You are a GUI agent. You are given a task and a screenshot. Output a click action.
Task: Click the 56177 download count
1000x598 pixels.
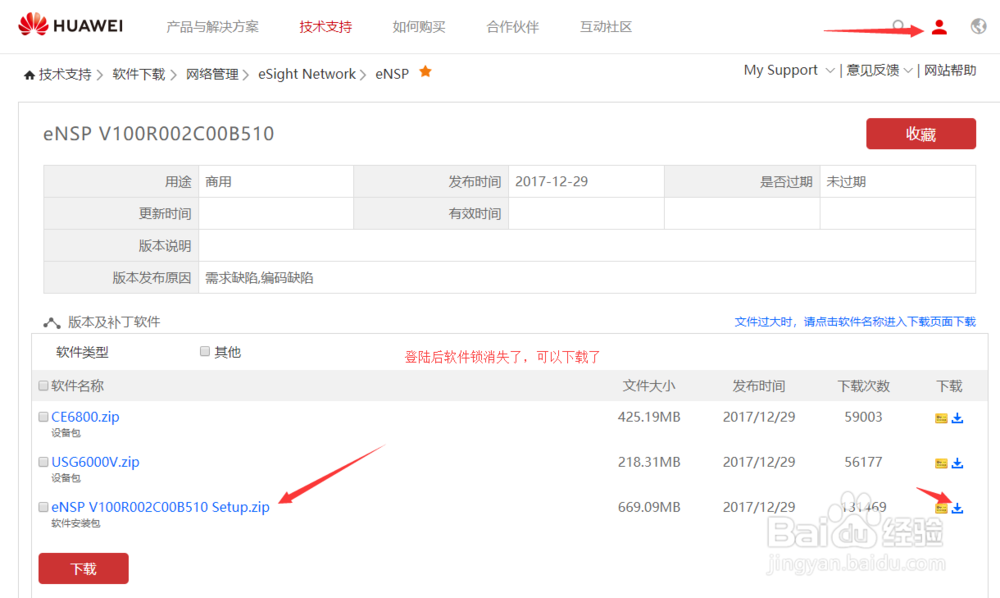(x=863, y=462)
